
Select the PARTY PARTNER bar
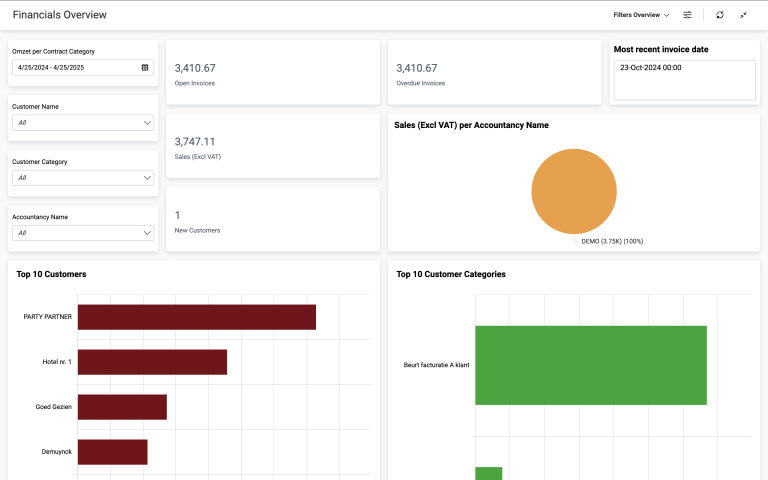(x=196, y=317)
